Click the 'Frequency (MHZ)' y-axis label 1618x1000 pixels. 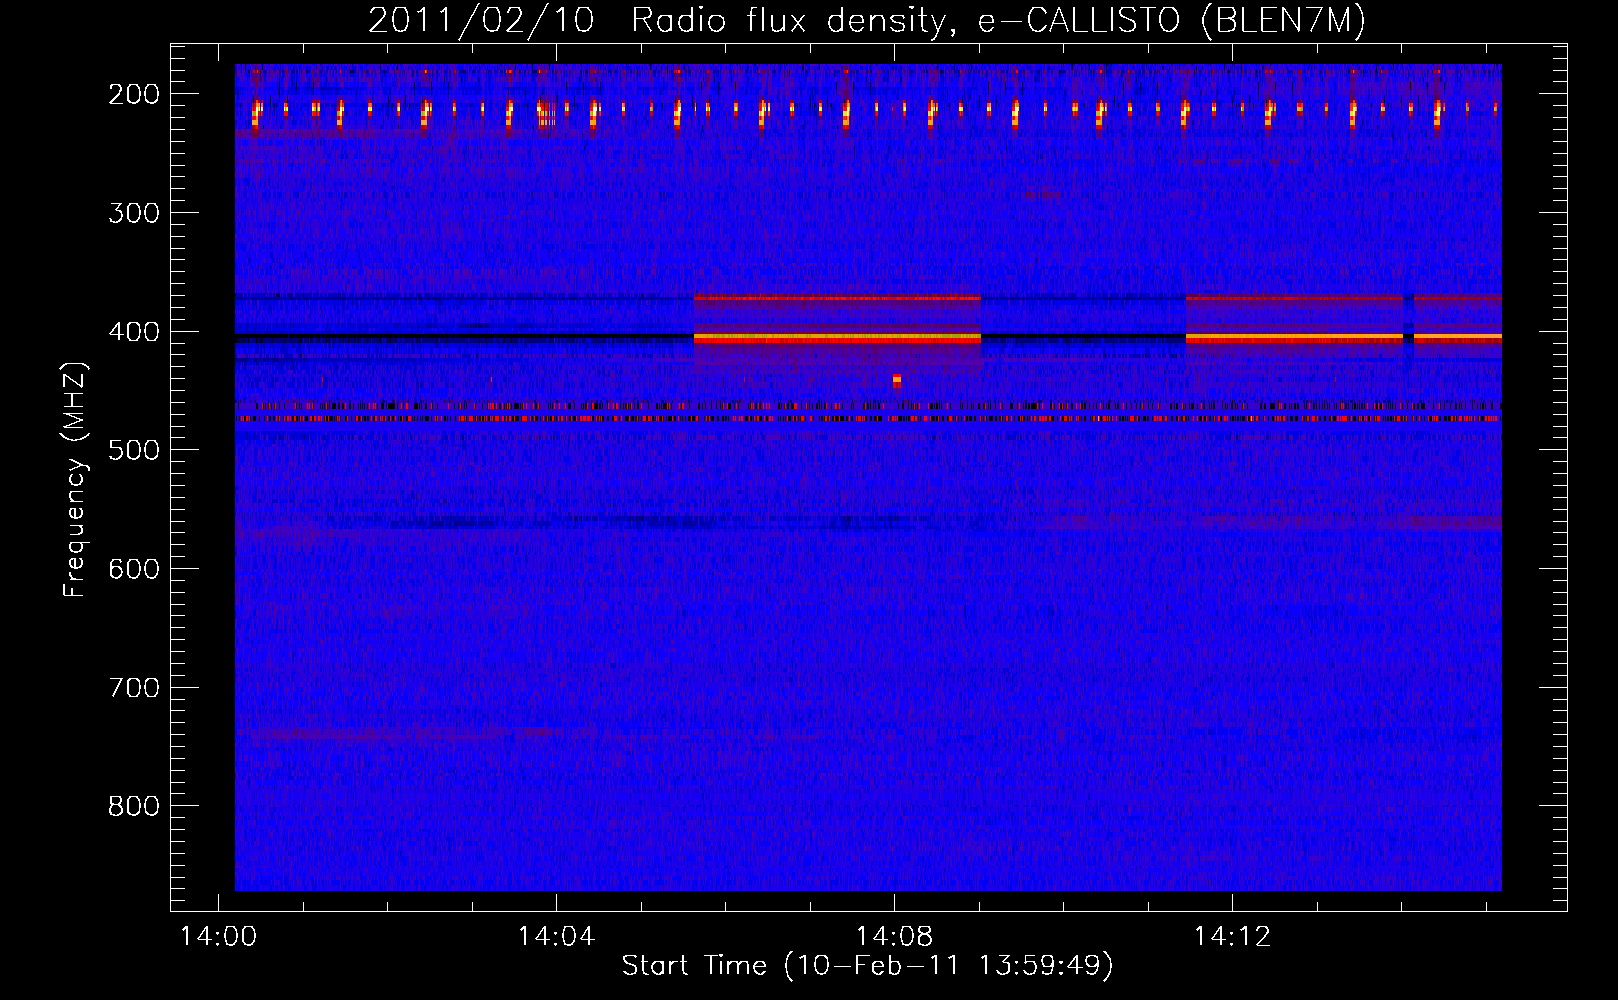(75, 479)
